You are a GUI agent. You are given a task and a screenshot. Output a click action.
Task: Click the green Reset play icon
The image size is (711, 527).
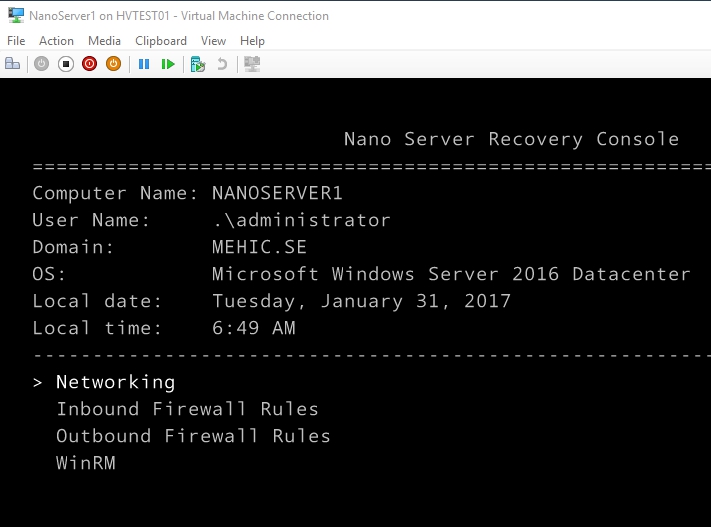(168, 64)
